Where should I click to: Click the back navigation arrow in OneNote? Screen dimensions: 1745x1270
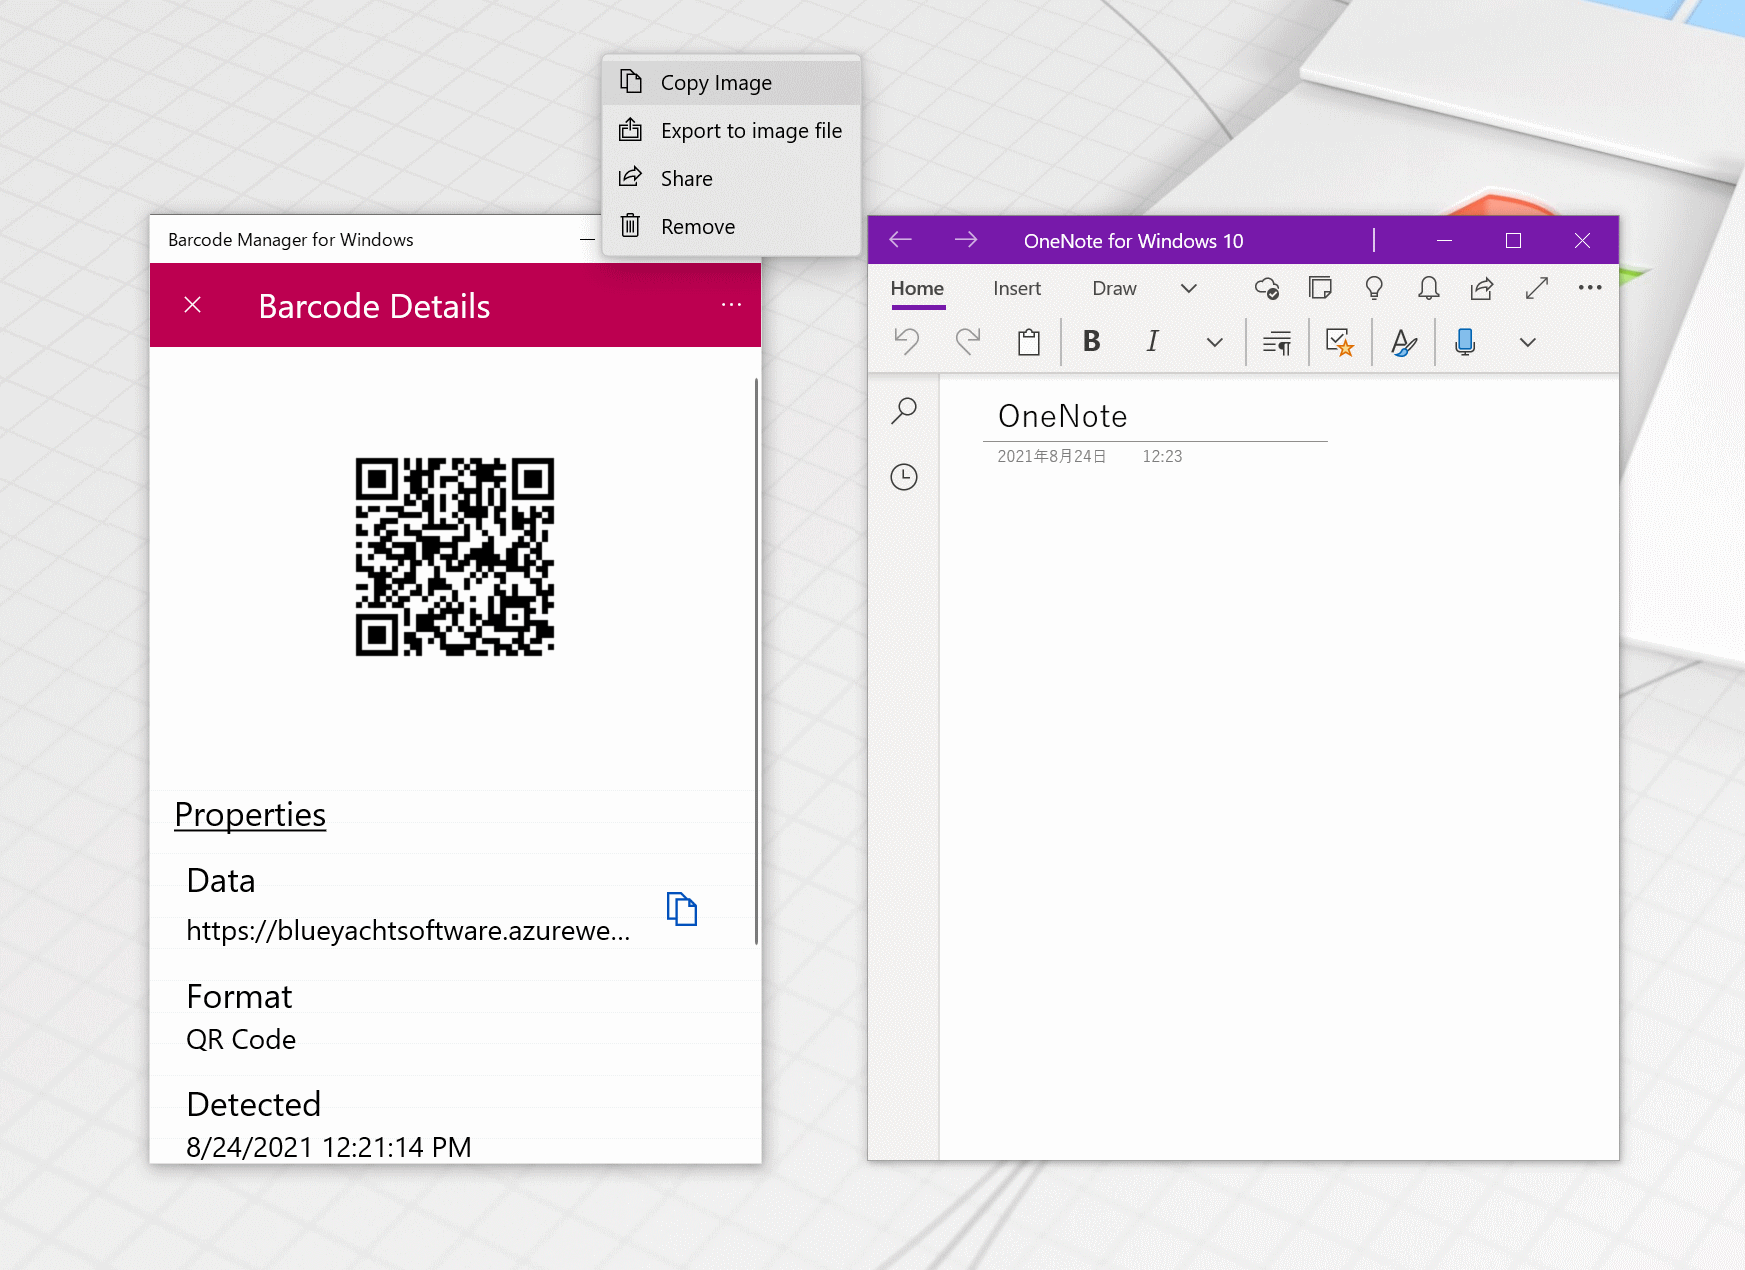[x=899, y=240]
